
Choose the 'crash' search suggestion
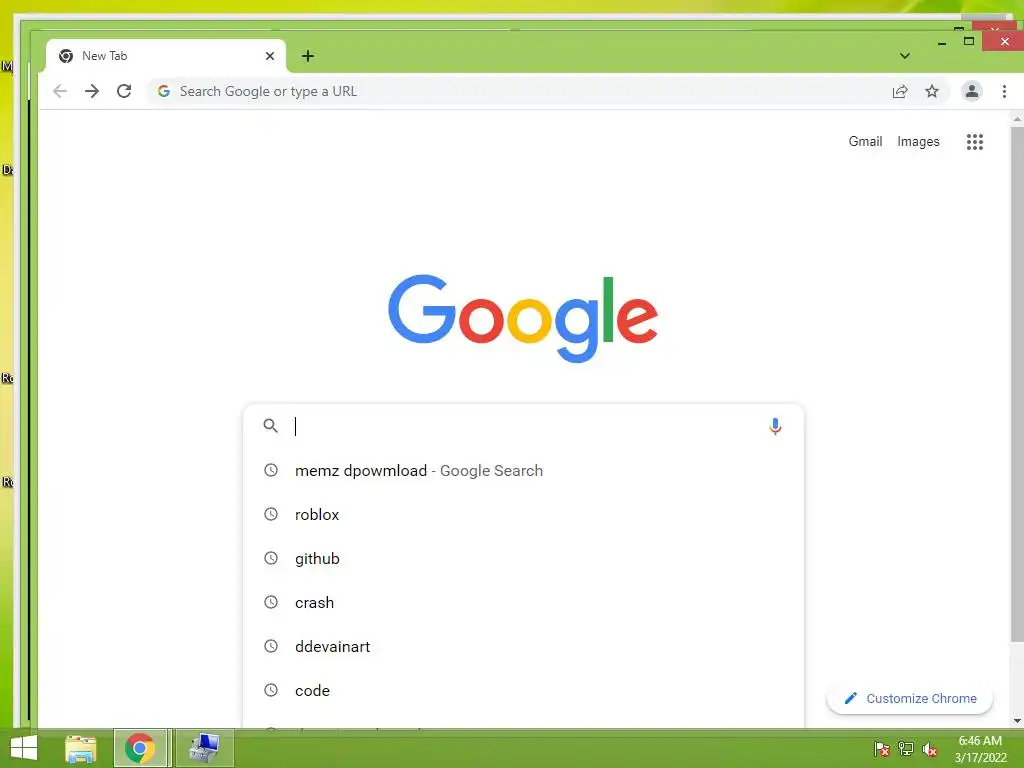(x=523, y=602)
